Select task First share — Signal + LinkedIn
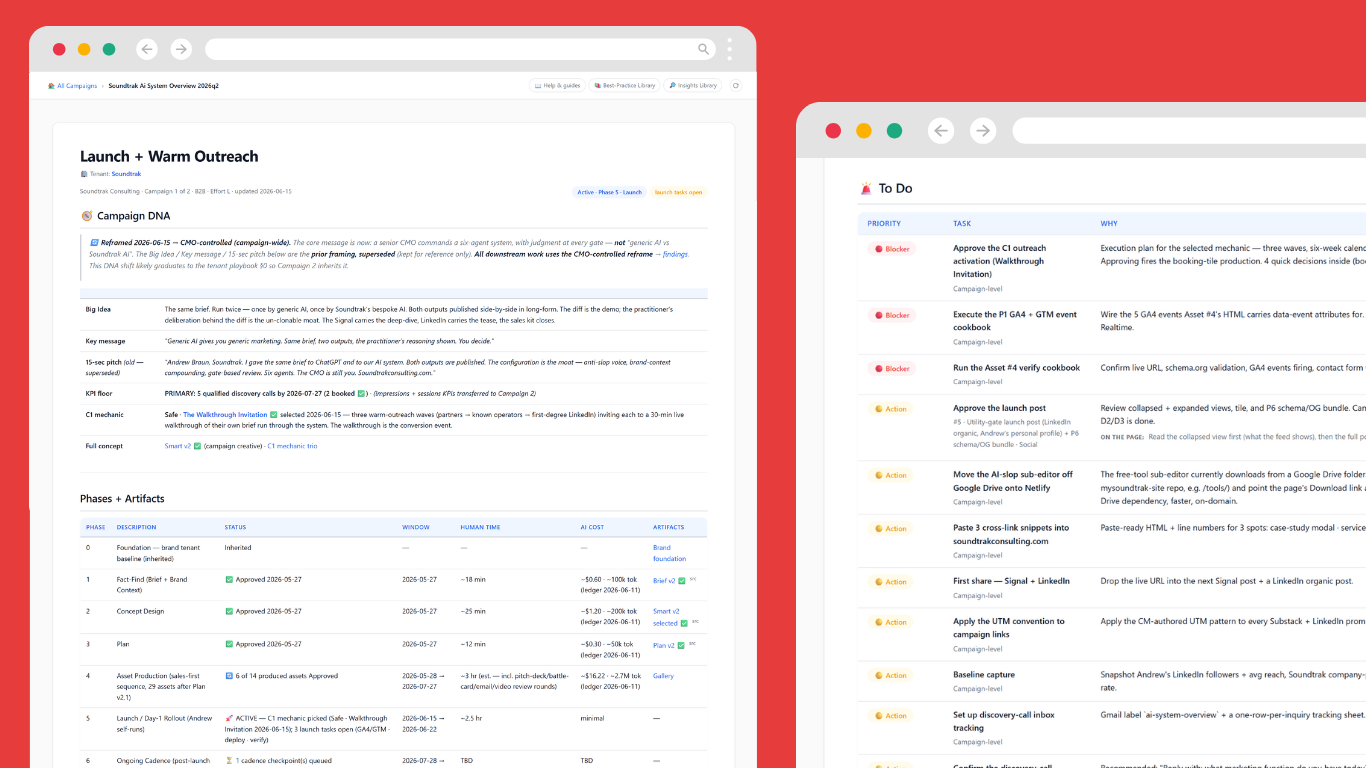Screen dimensions: 1366x768 pyautogui.click(x=1011, y=581)
